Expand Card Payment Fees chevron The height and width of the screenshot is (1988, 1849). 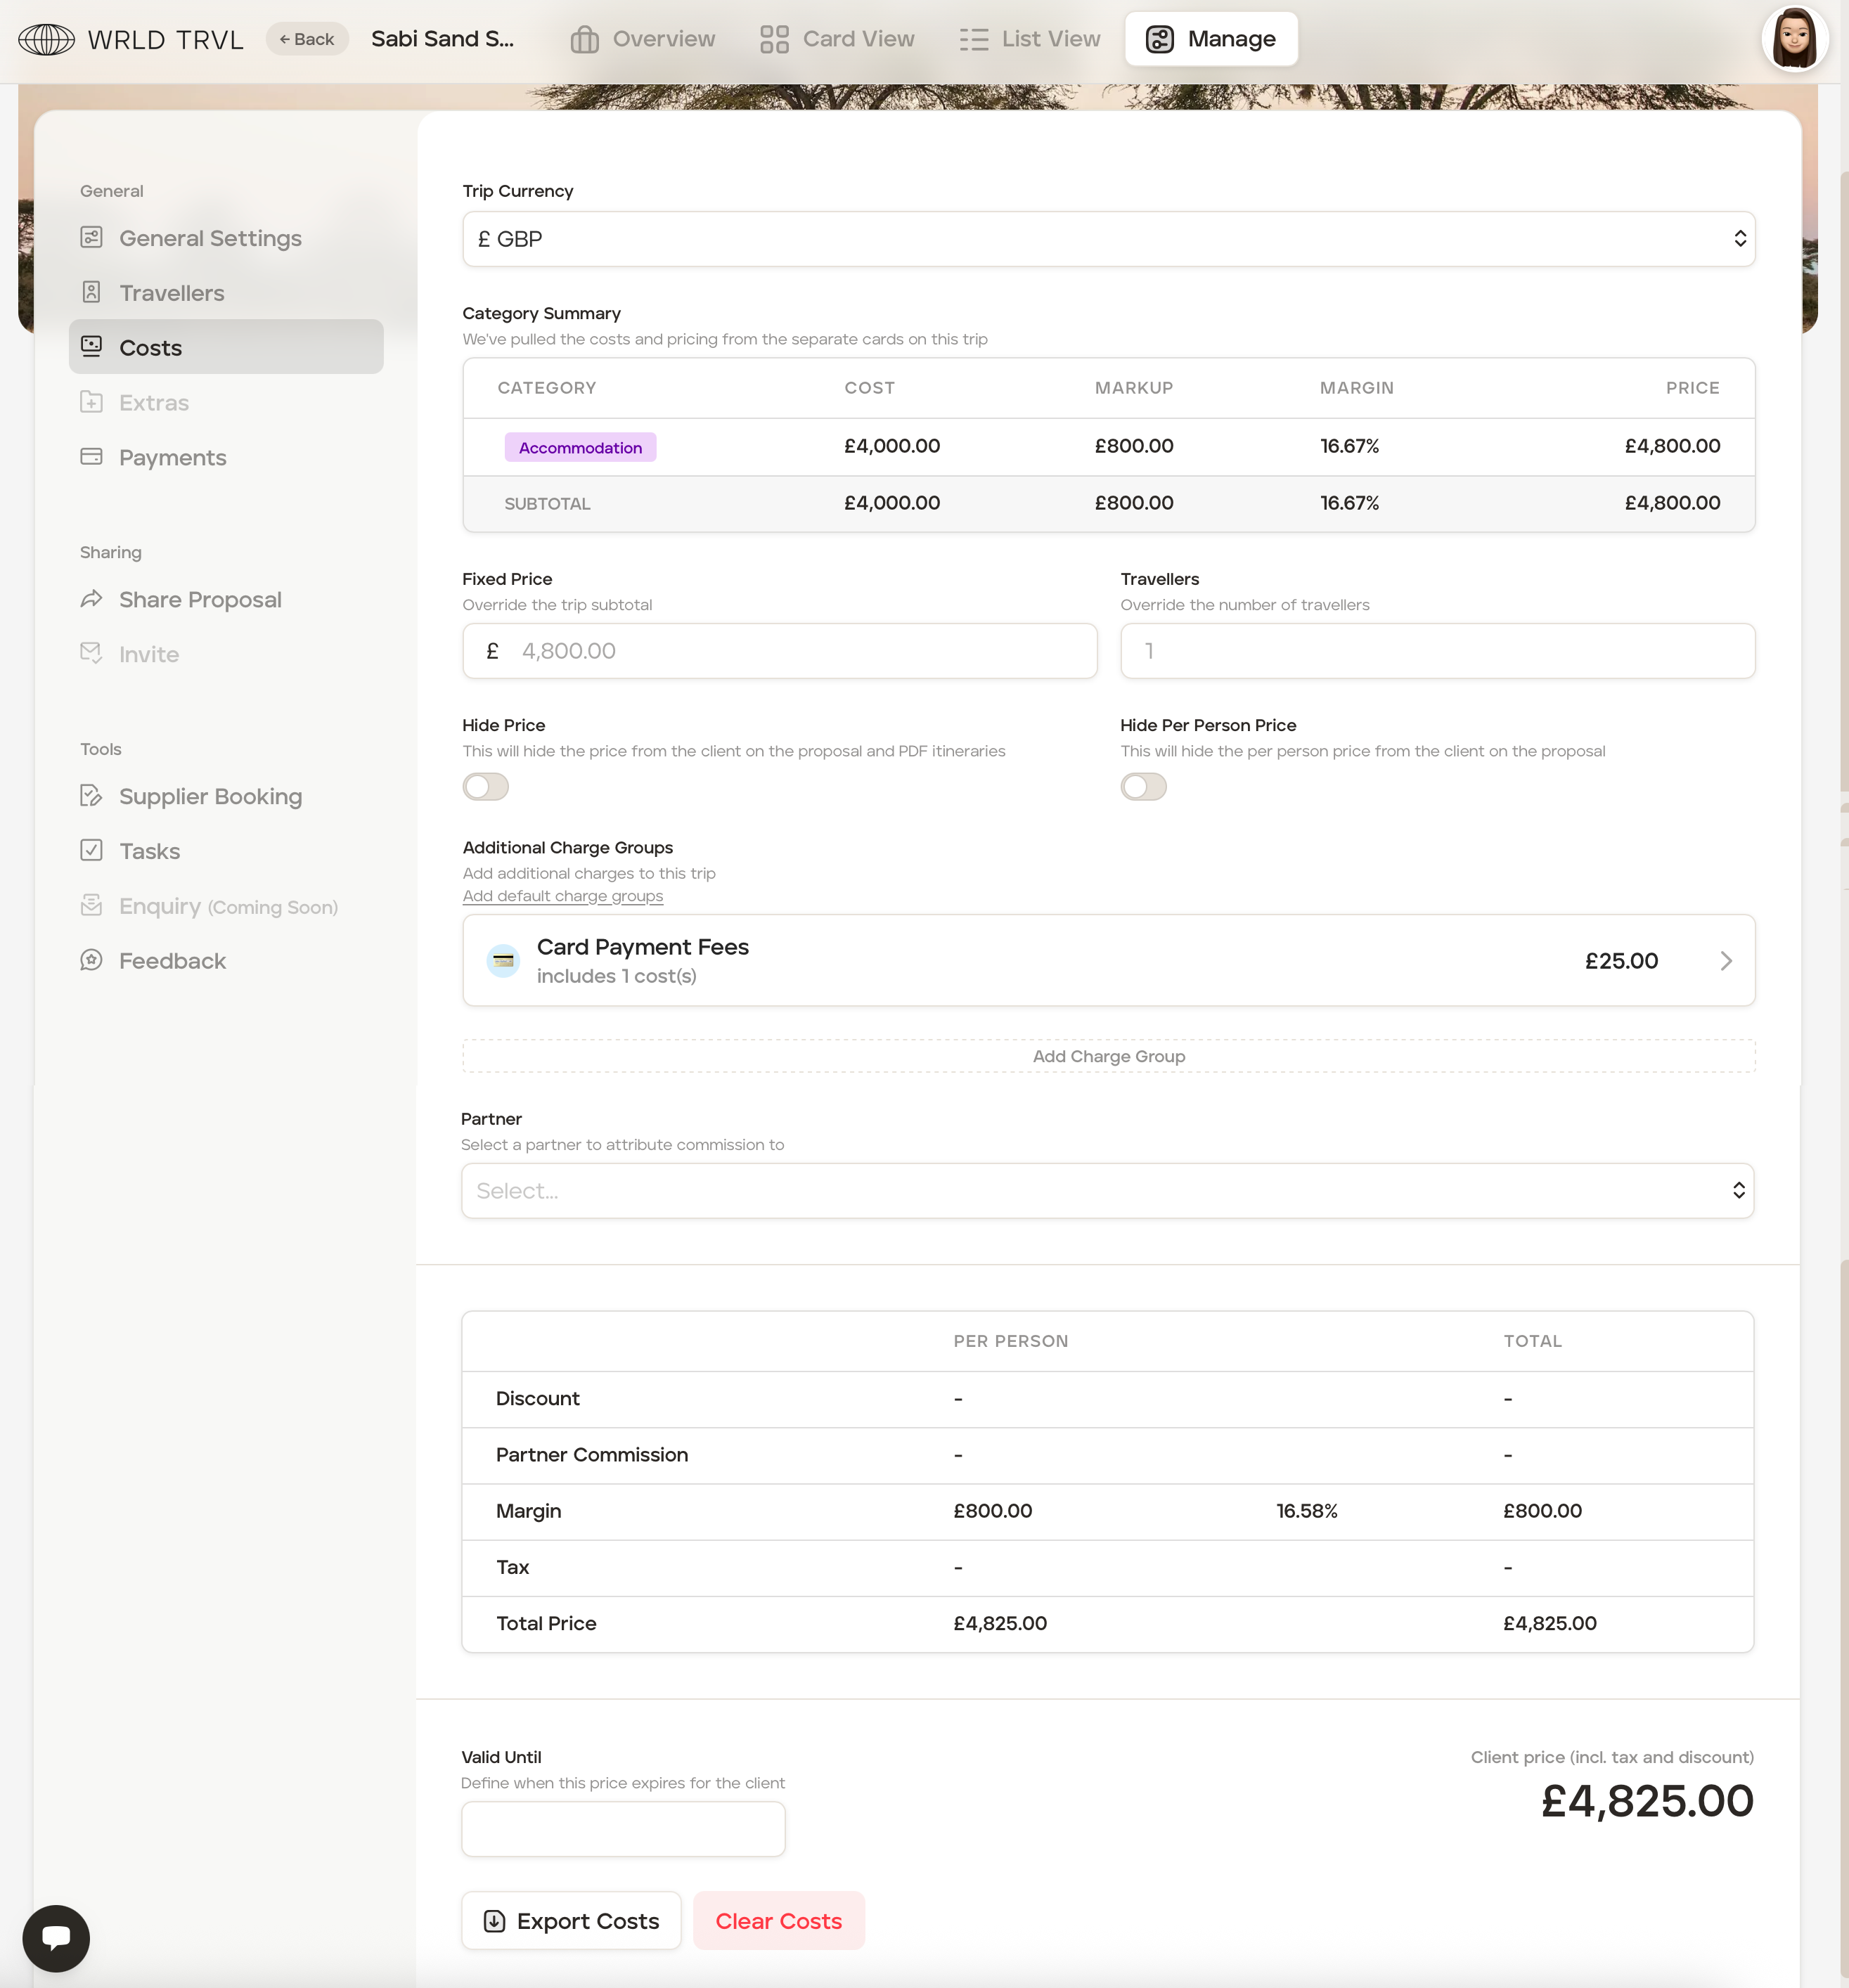pyautogui.click(x=1726, y=961)
